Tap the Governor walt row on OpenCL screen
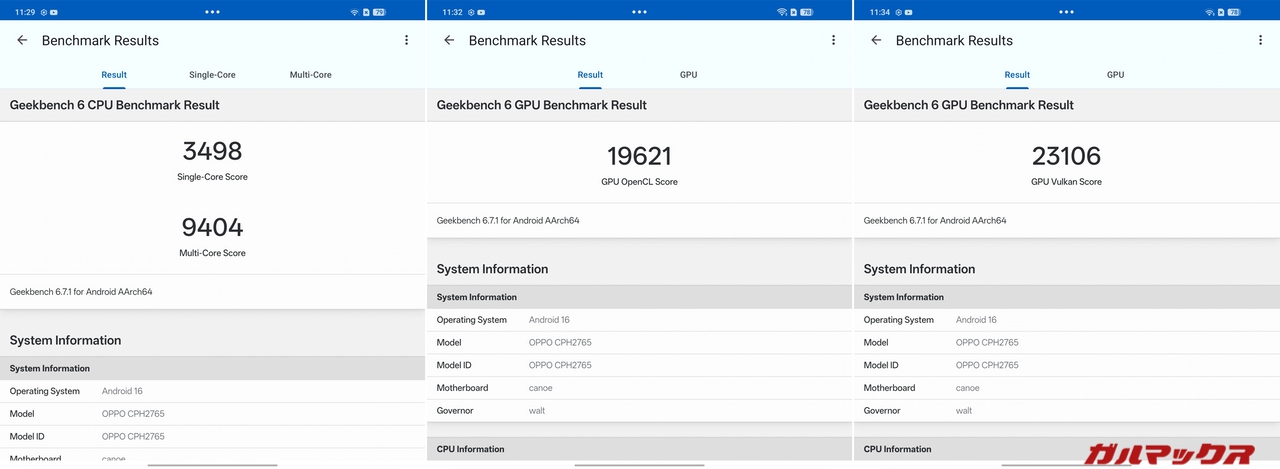 tap(639, 411)
